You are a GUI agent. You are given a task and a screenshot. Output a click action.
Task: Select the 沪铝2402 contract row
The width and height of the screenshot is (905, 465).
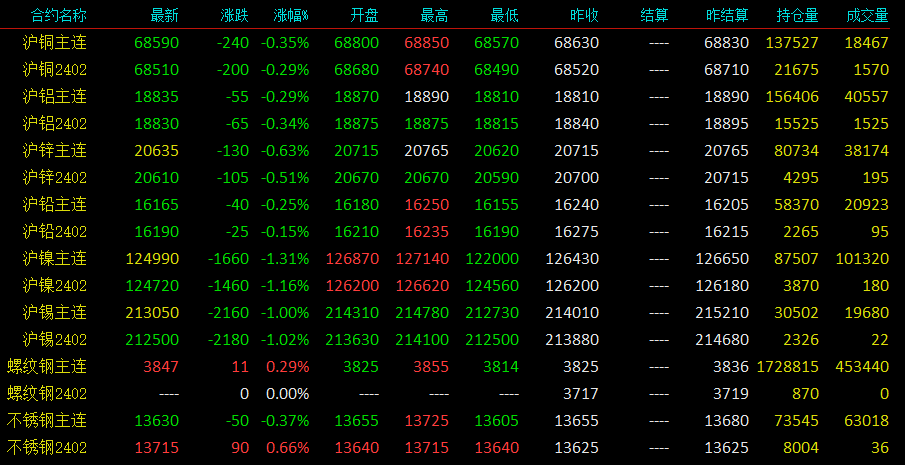452,123
